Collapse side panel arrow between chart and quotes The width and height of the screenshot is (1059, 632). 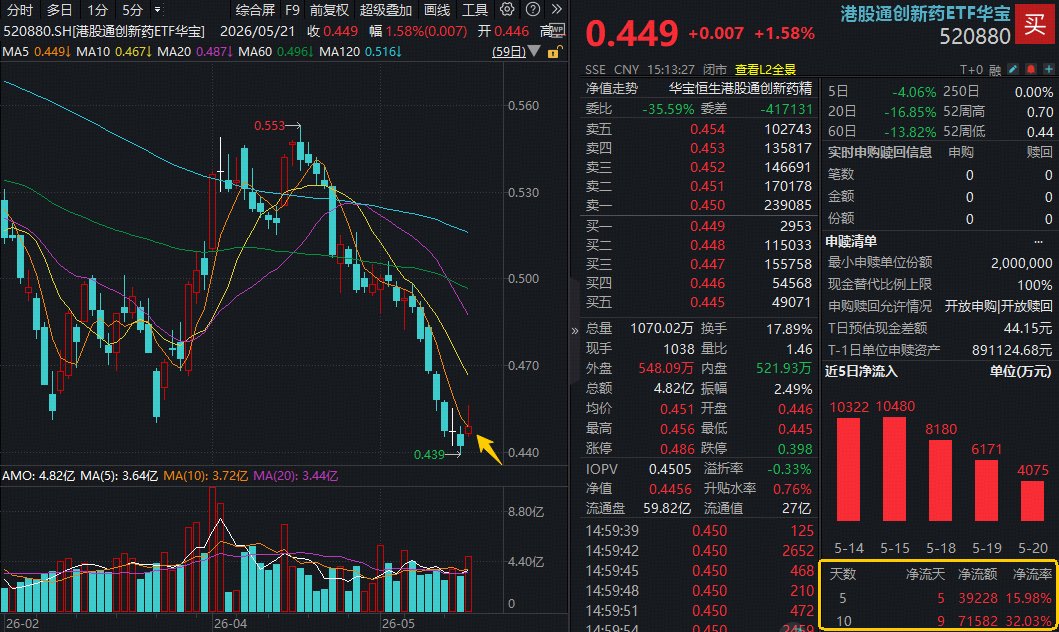click(x=575, y=330)
